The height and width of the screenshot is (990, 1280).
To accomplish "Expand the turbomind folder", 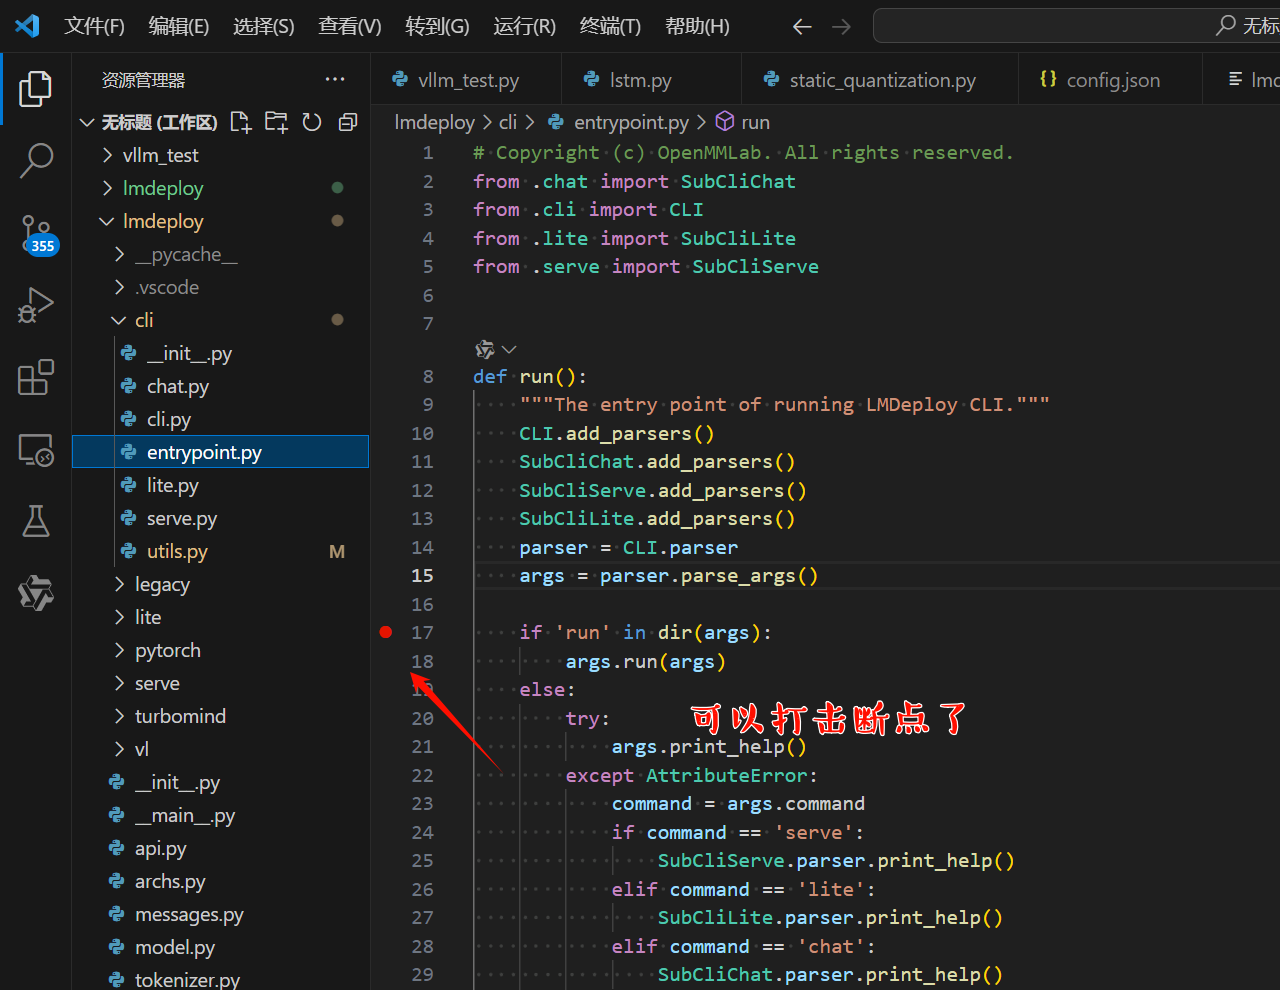I will (120, 716).
